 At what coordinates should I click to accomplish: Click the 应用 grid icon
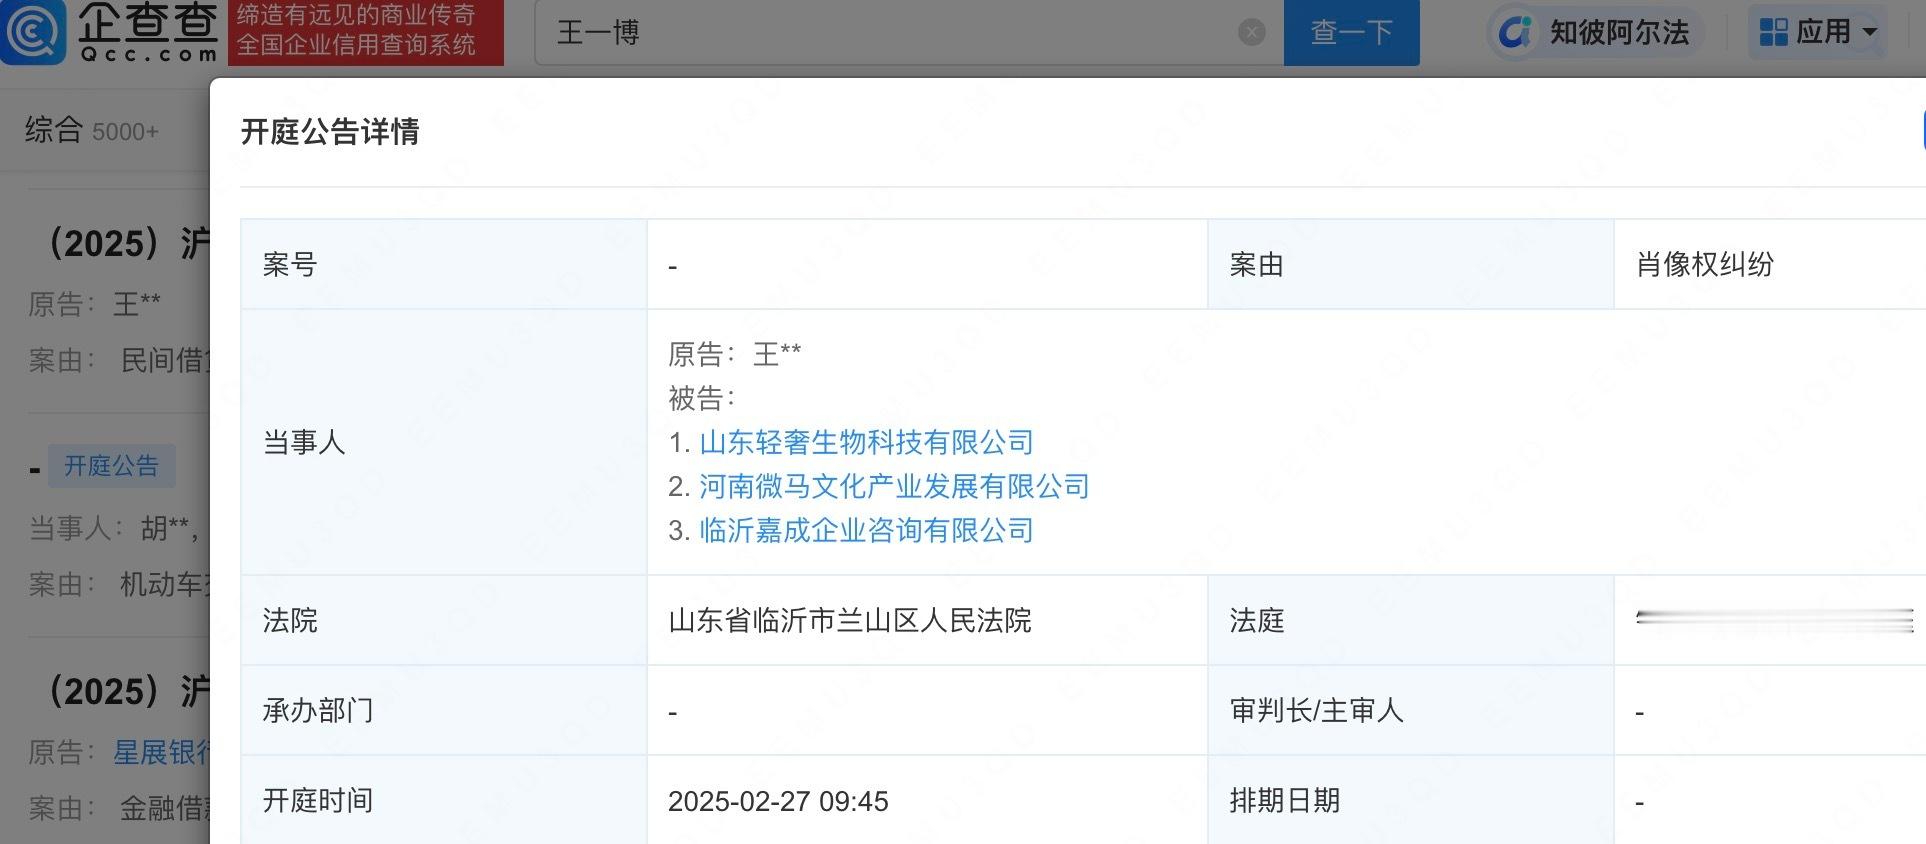1774,32
